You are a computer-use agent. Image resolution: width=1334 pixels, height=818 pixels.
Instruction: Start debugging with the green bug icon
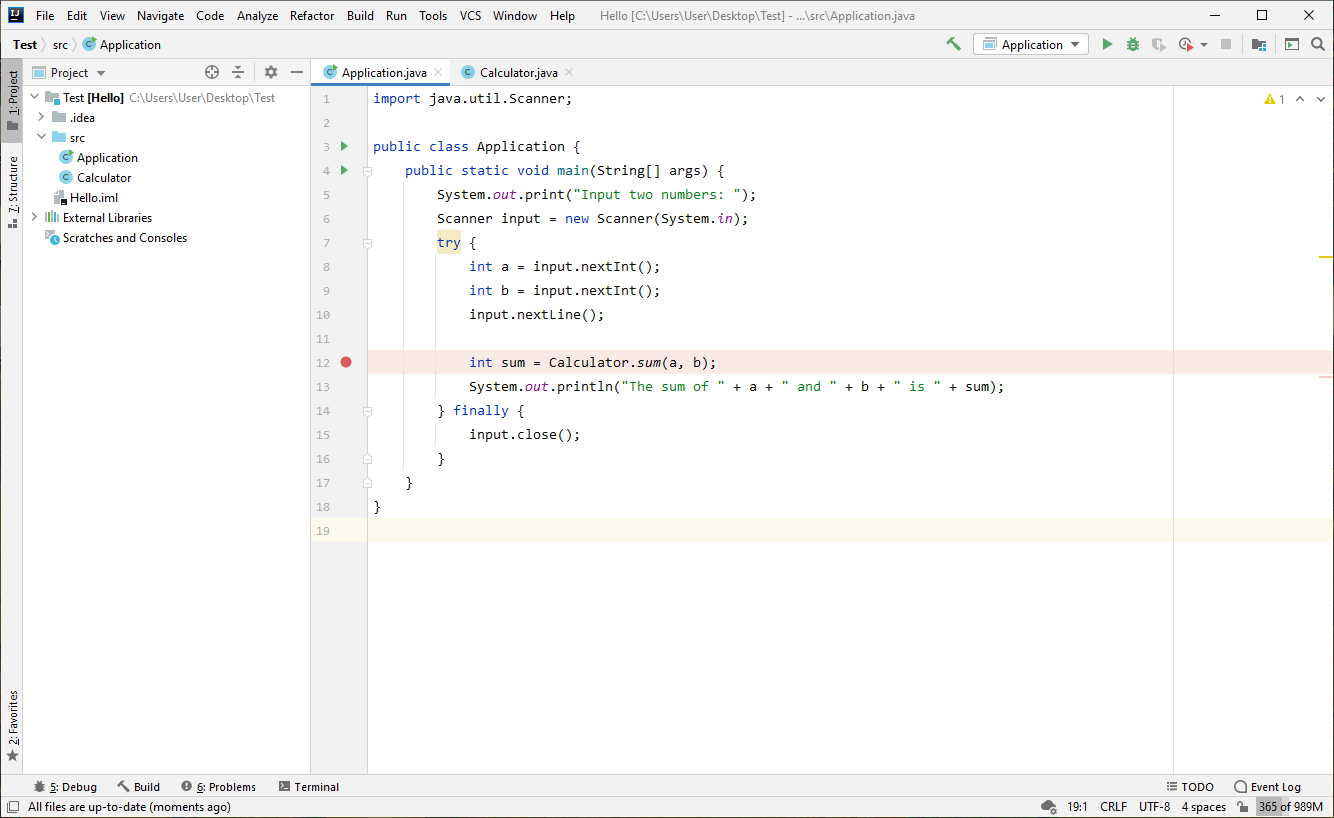coord(1133,44)
